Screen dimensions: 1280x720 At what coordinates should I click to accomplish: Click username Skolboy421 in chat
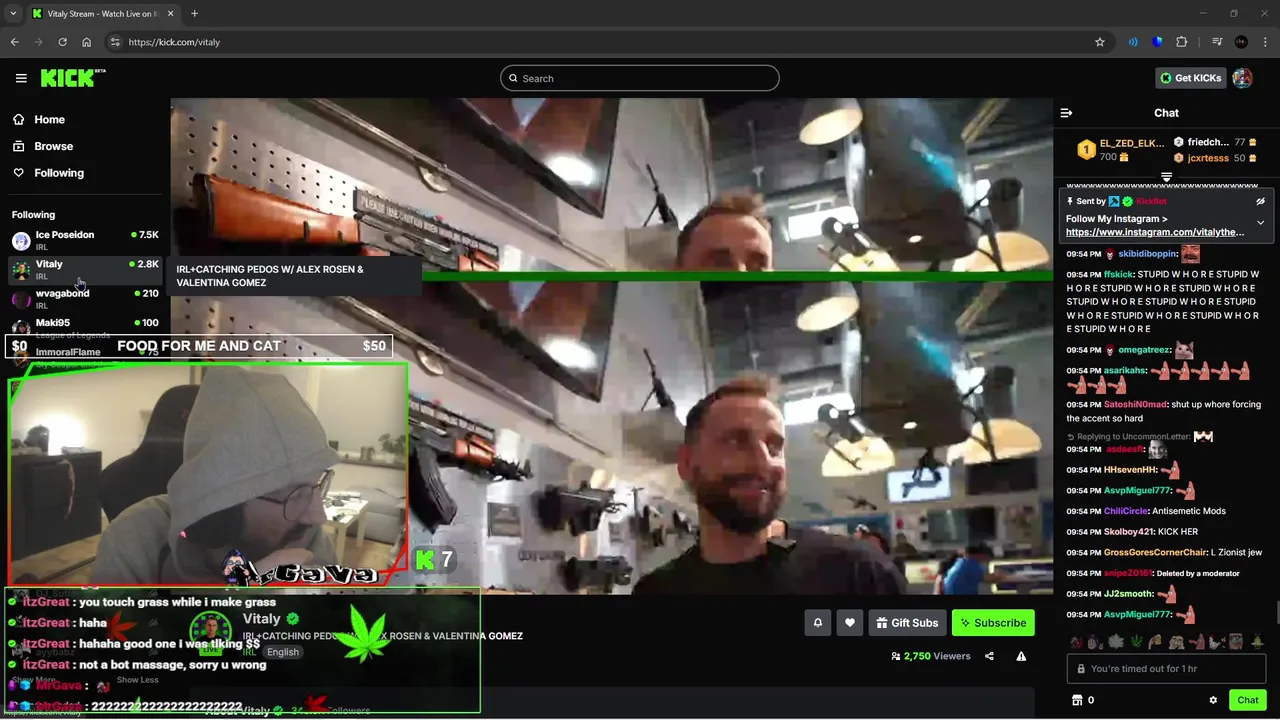coord(1129,532)
